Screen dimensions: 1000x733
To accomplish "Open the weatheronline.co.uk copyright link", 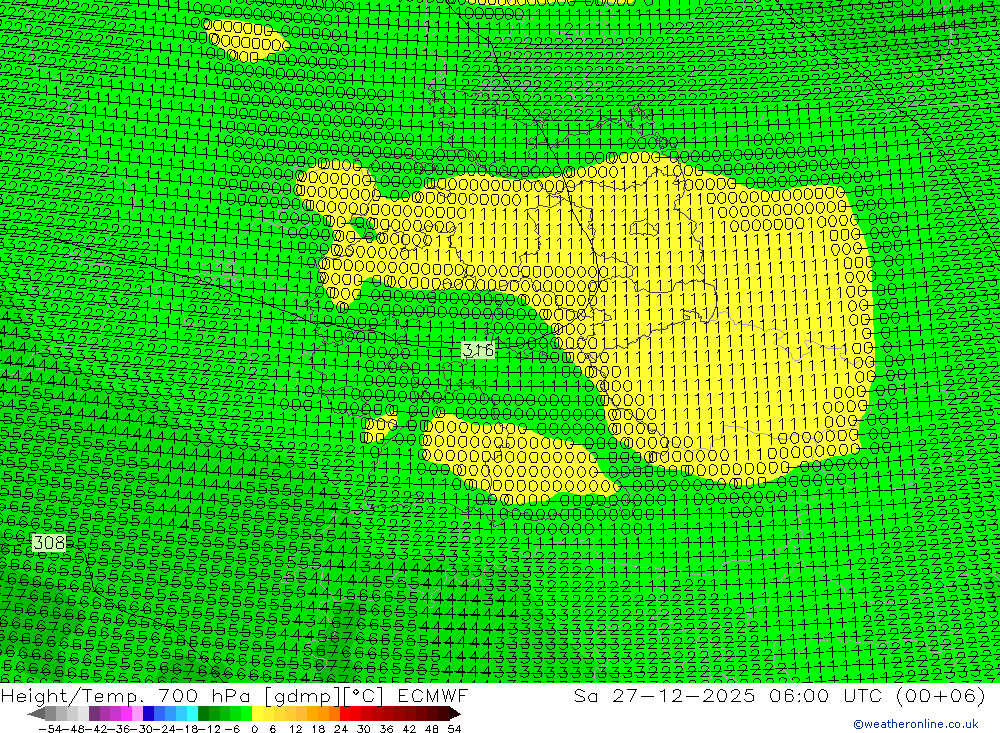I will coord(915,724).
